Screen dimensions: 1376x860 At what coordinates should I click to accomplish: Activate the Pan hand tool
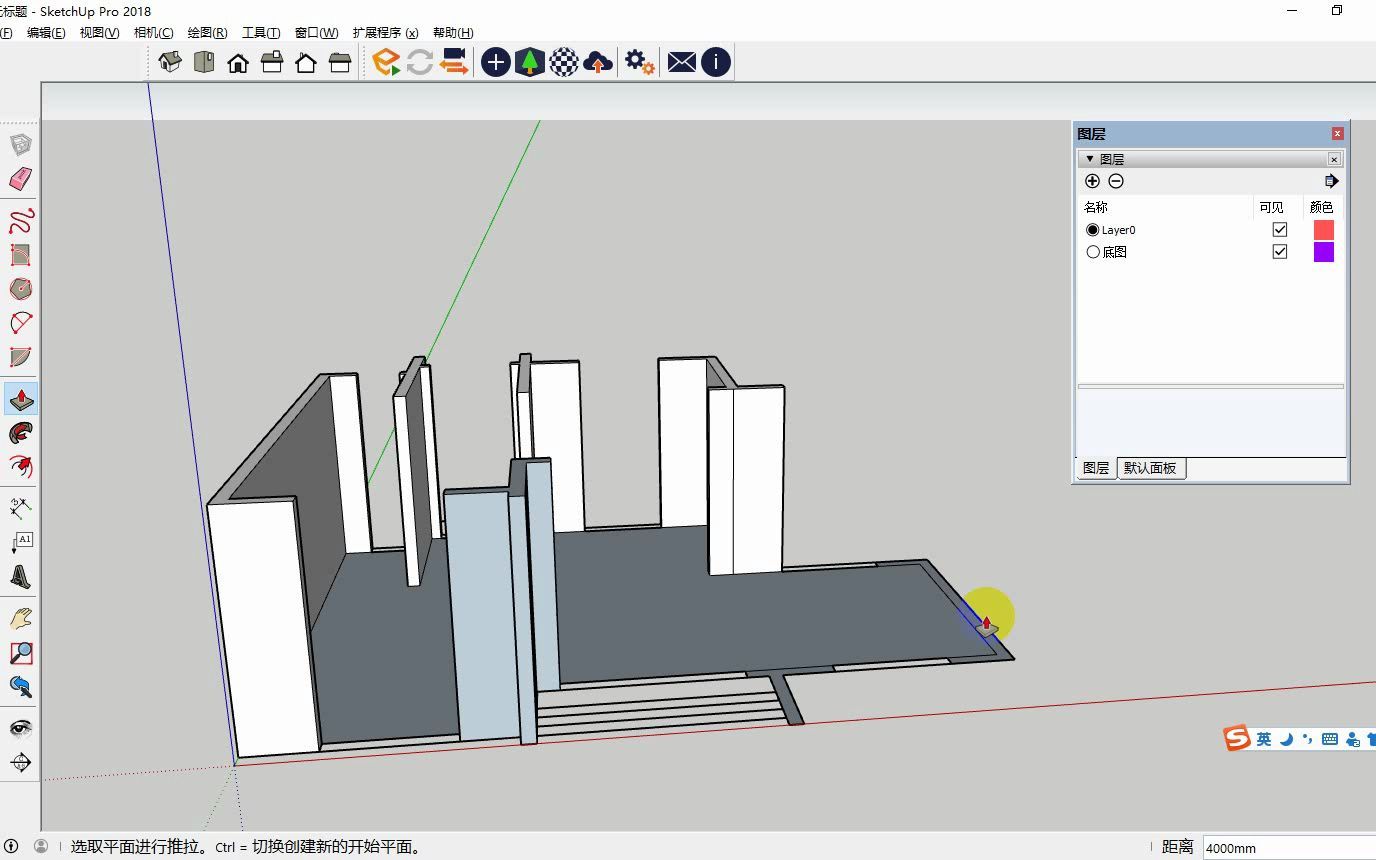click(x=21, y=618)
